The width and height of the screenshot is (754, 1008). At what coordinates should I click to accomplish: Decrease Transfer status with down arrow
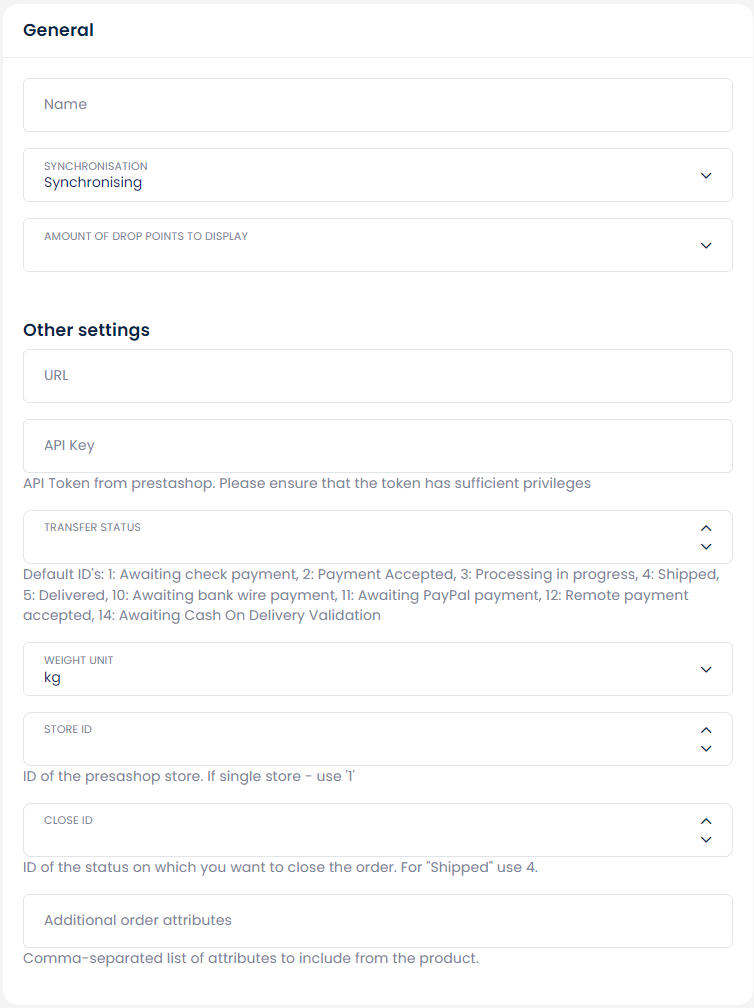pos(706,547)
